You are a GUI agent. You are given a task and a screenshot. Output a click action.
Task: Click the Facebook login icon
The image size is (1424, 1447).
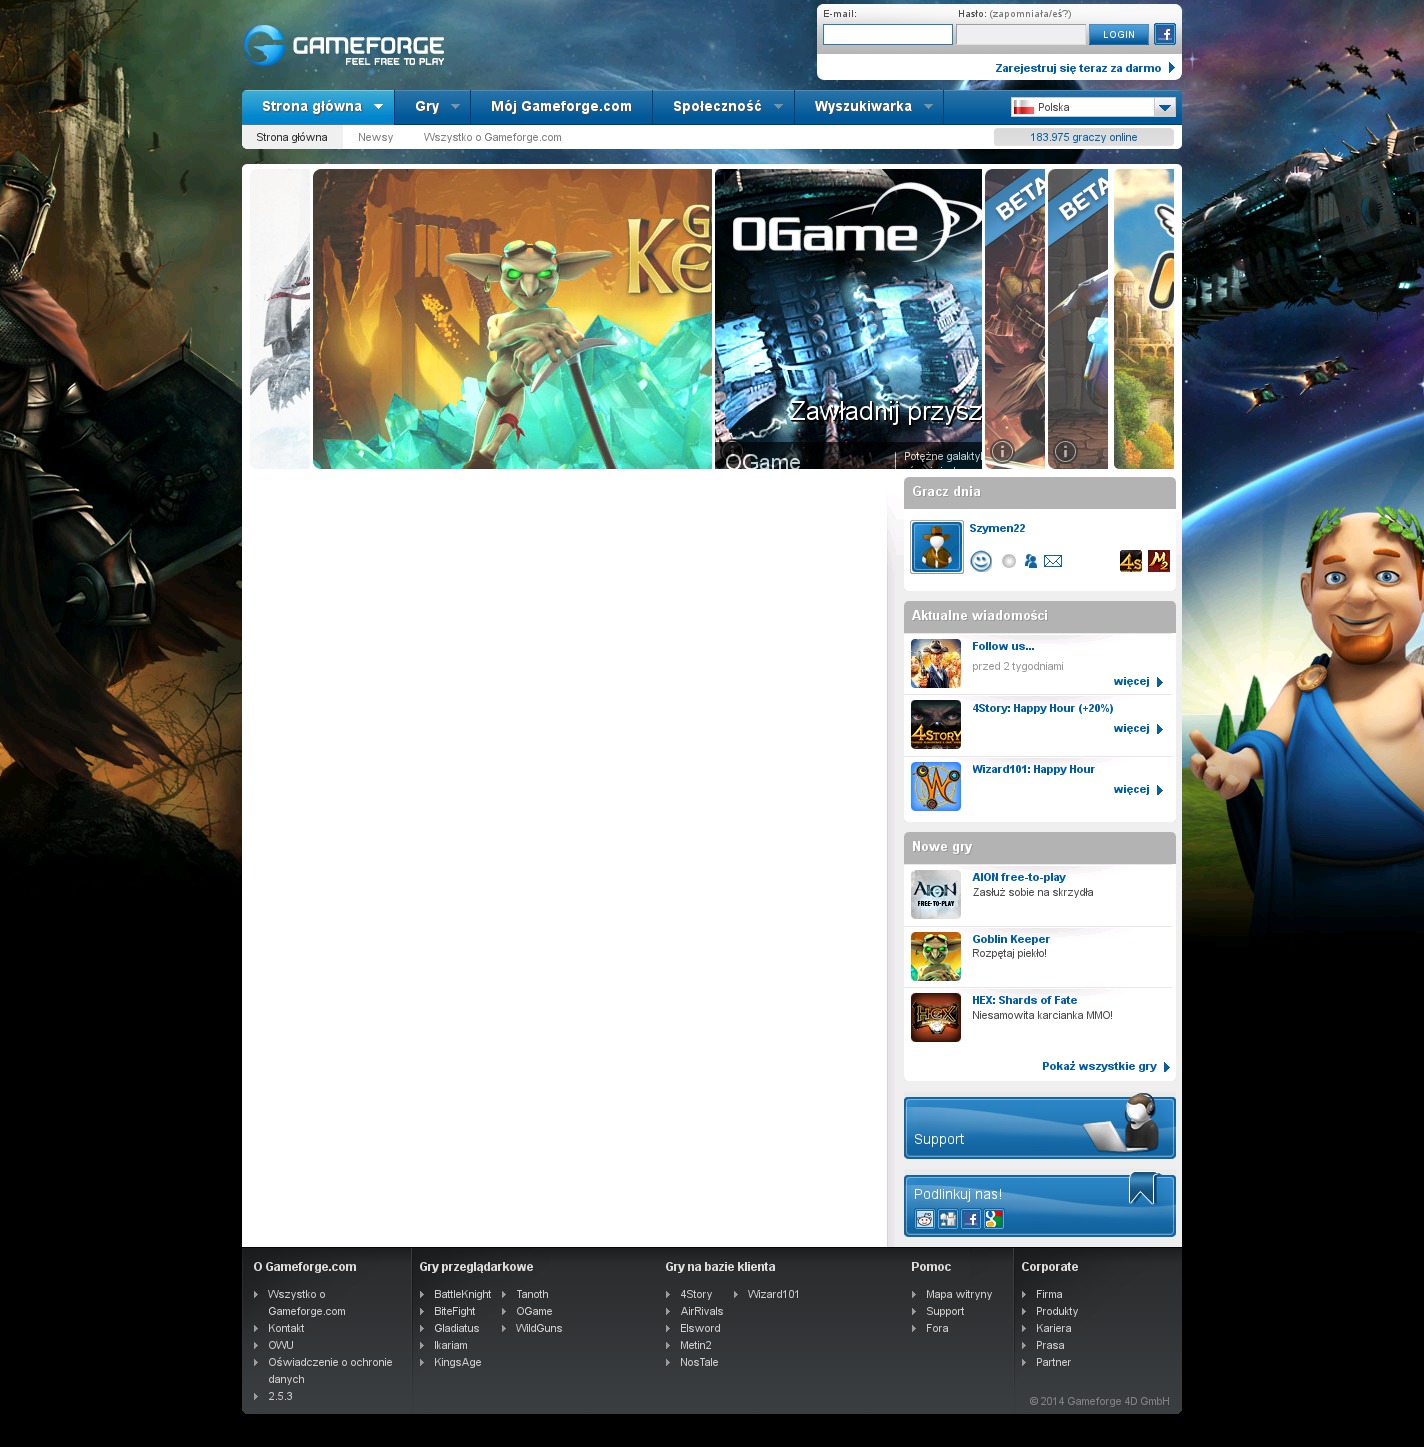pos(1164,34)
